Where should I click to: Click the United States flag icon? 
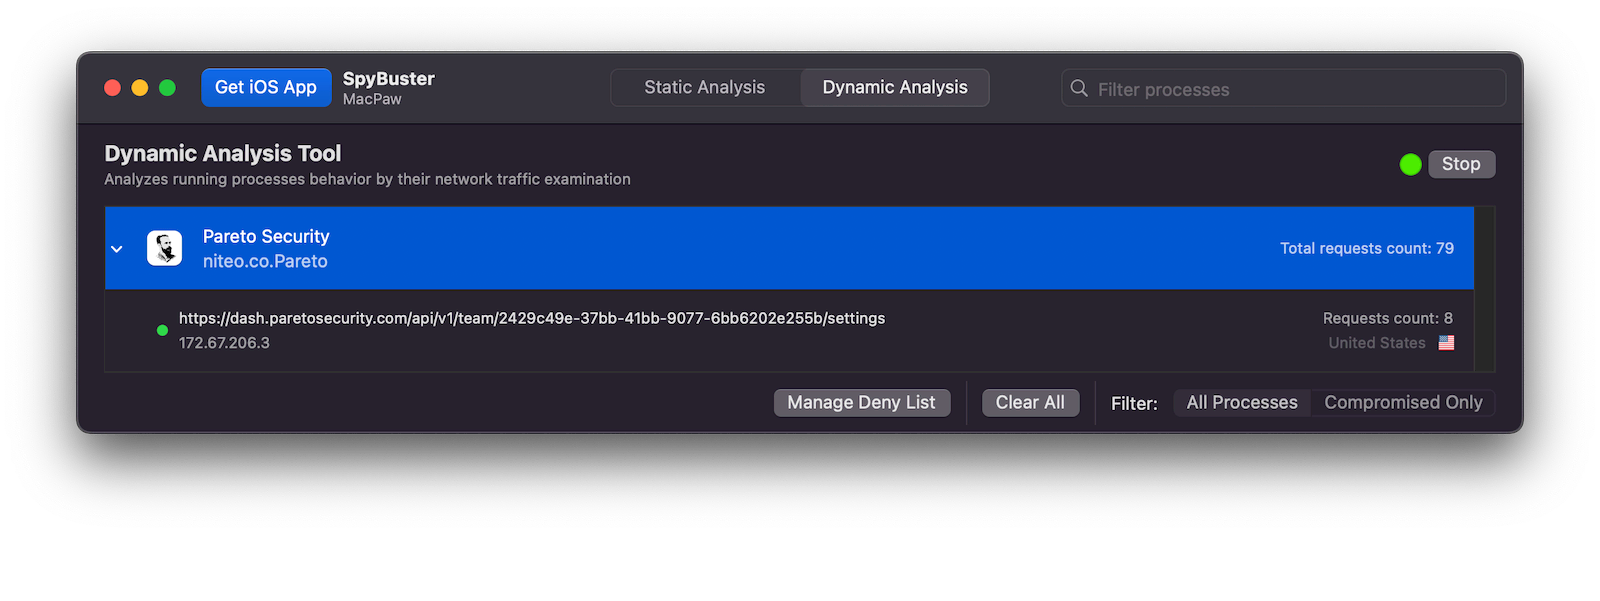(1446, 343)
